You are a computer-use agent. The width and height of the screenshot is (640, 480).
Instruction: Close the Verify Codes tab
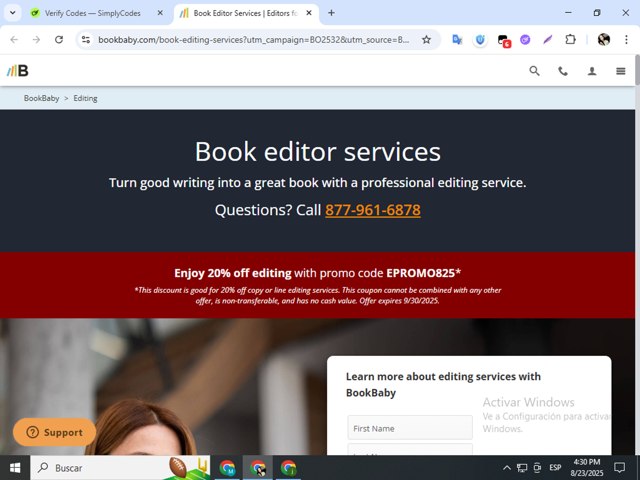pos(160,13)
